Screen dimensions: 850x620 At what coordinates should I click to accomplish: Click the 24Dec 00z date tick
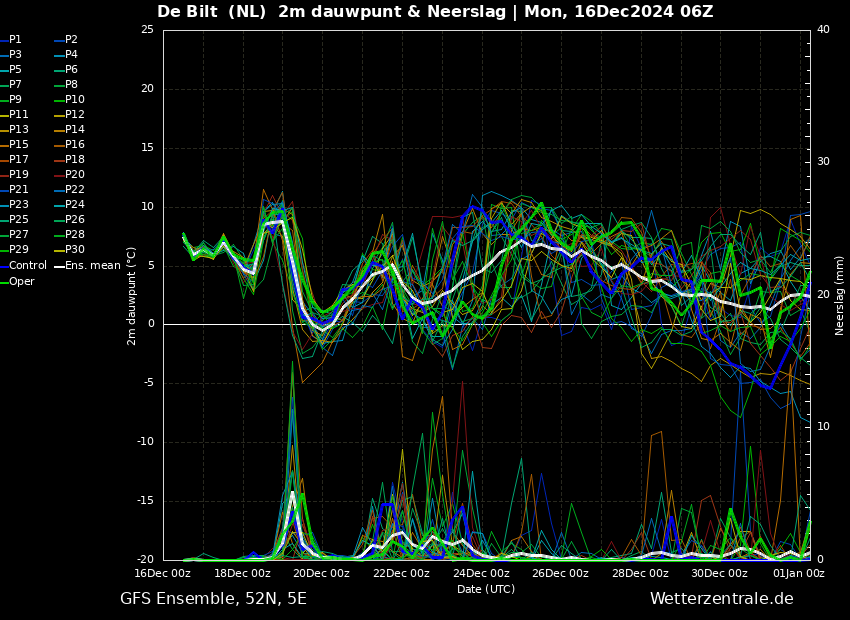(x=481, y=574)
